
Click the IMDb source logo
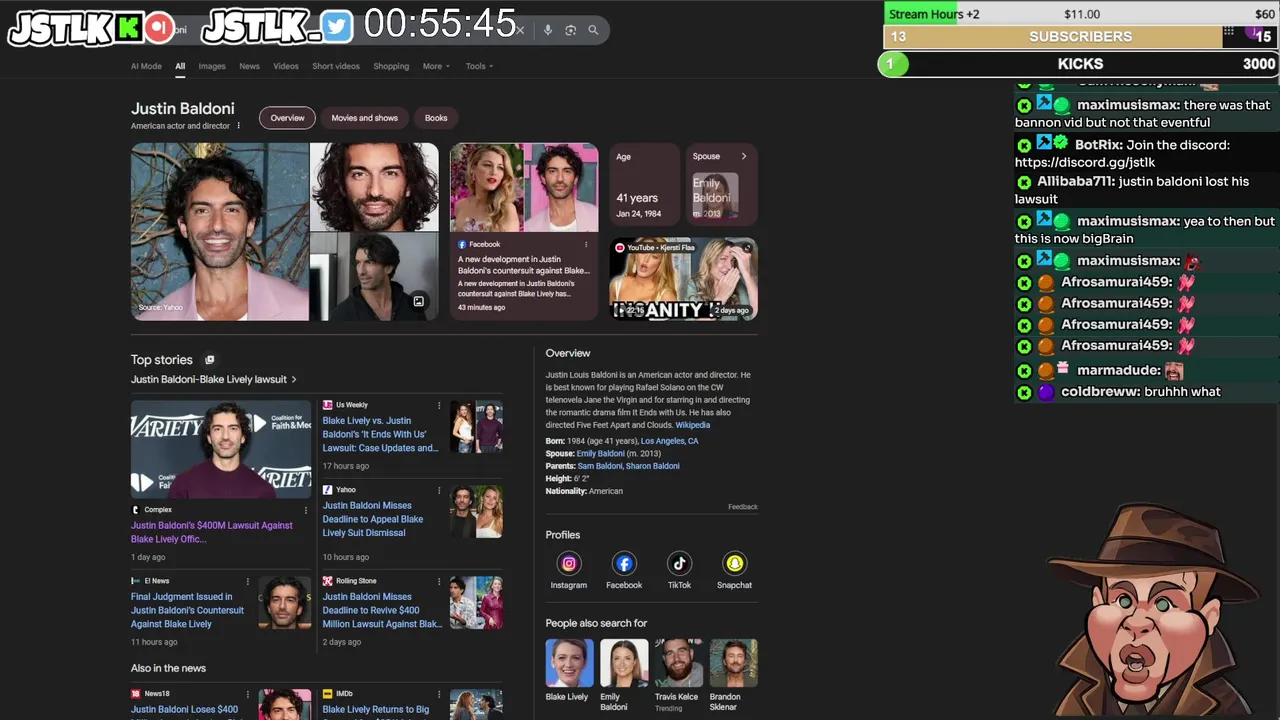point(327,693)
